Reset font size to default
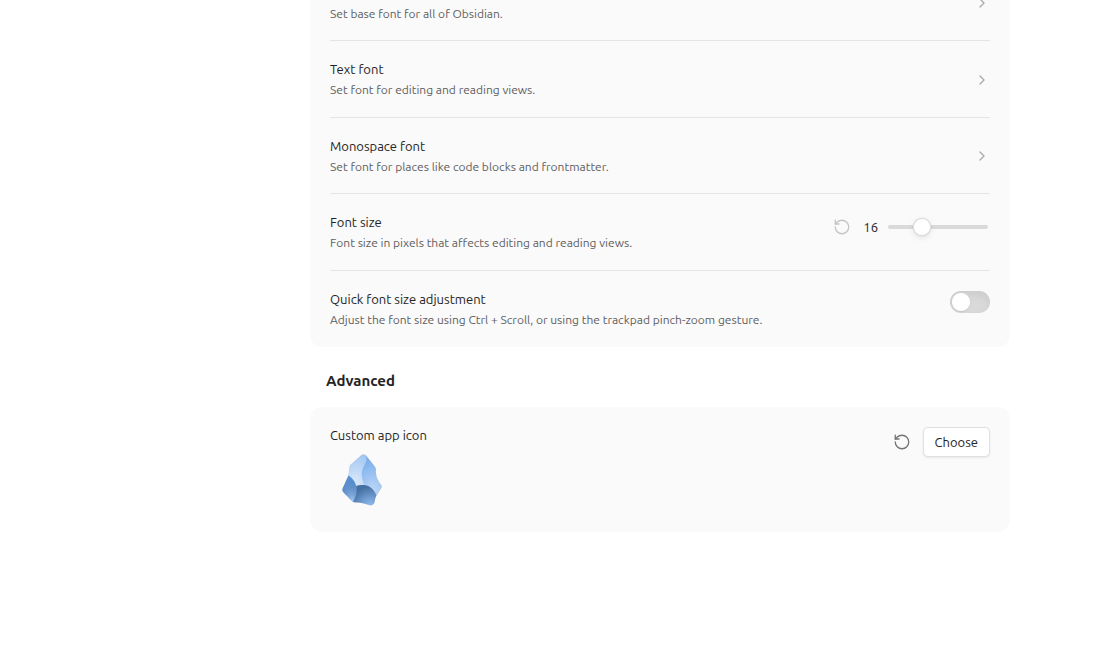The width and height of the screenshot is (1108, 672). pos(841,227)
